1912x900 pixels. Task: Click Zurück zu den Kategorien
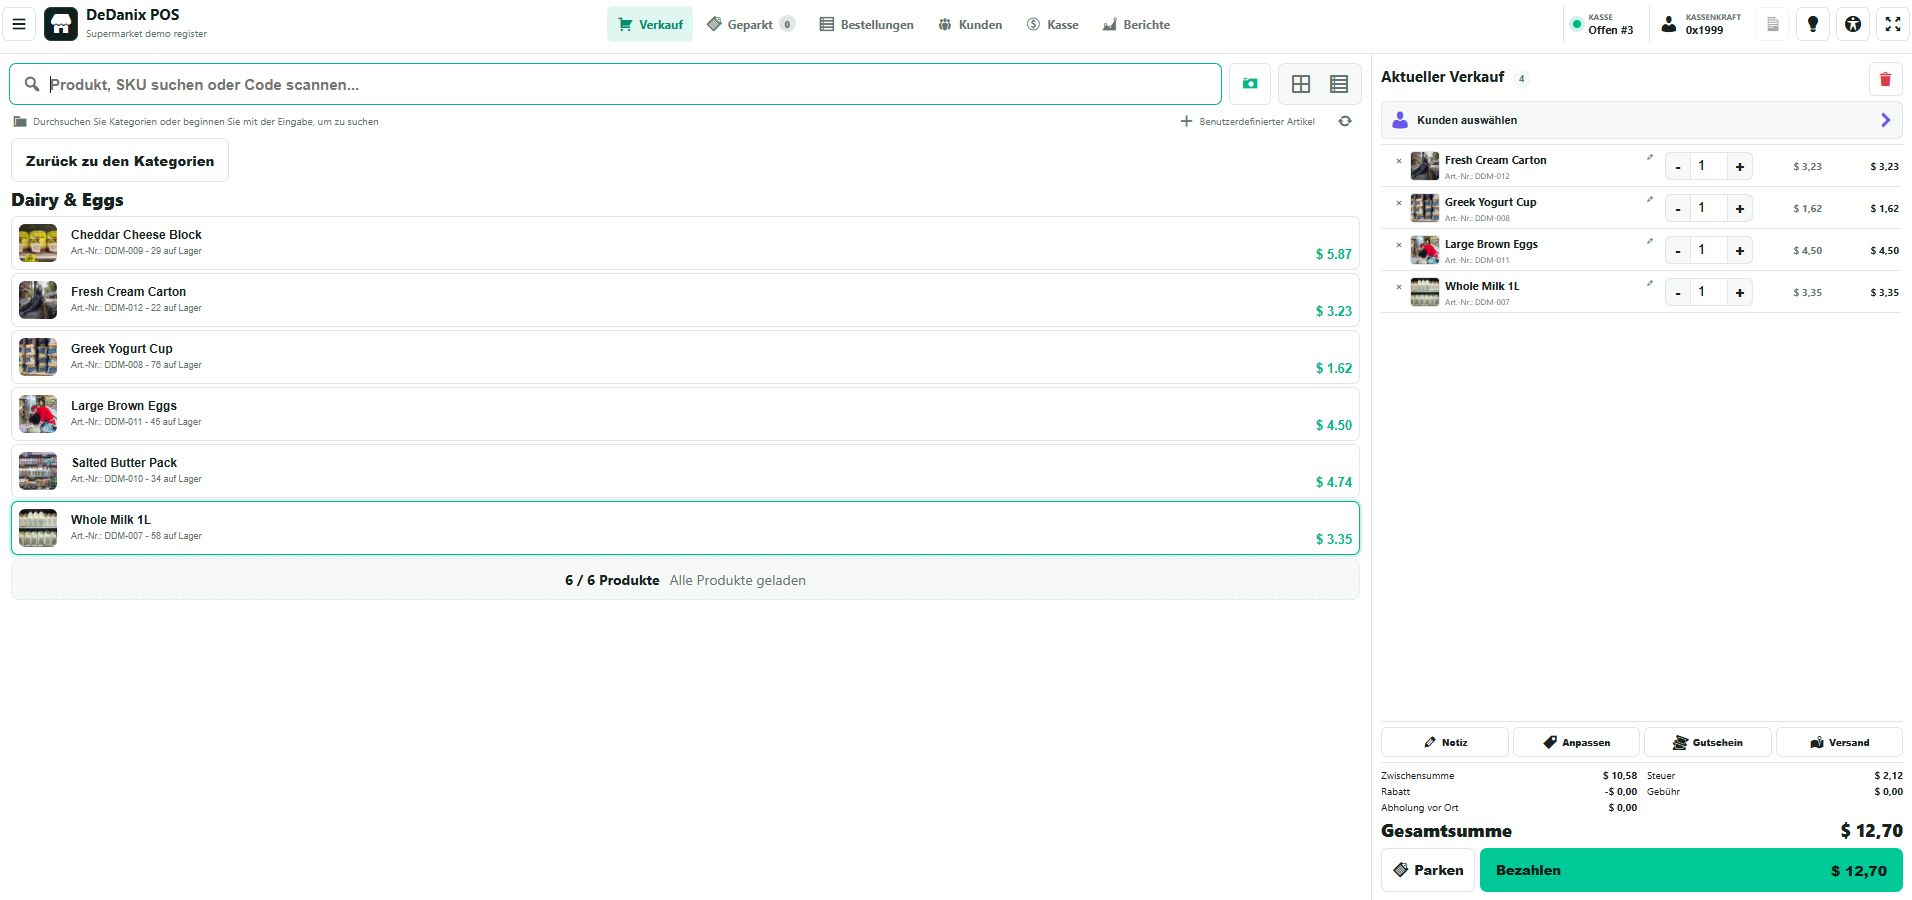[120, 161]
